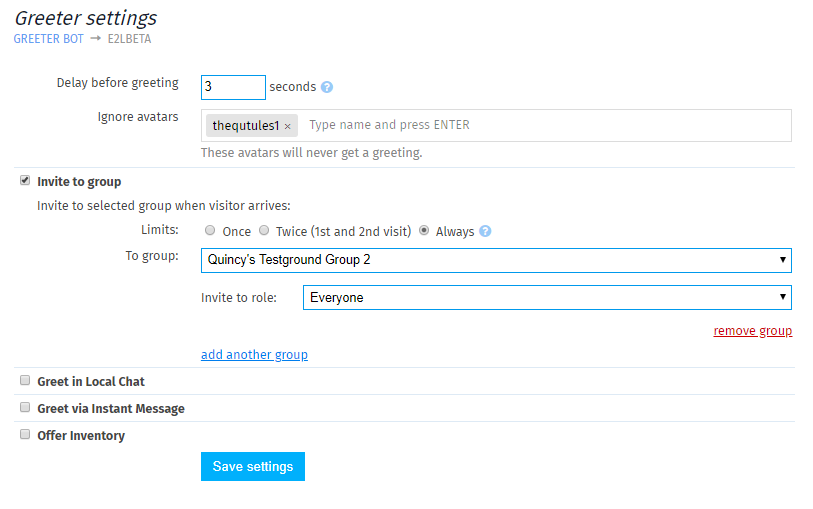The height and width of the screenshot is (509, 813).
Task: Open the To group dropdown
Action: (496, 260)
